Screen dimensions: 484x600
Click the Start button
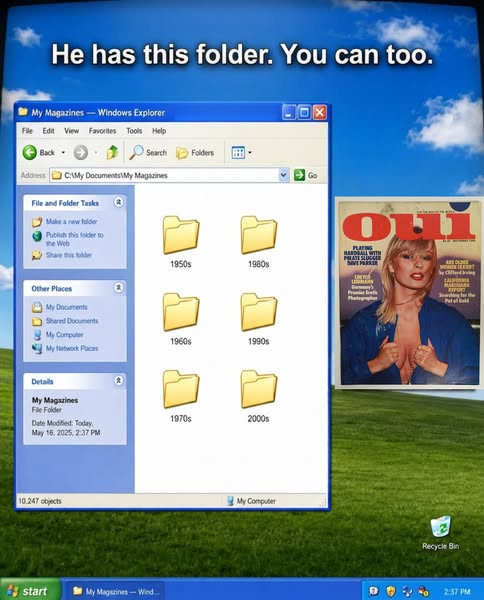click(x=30, y=591)
